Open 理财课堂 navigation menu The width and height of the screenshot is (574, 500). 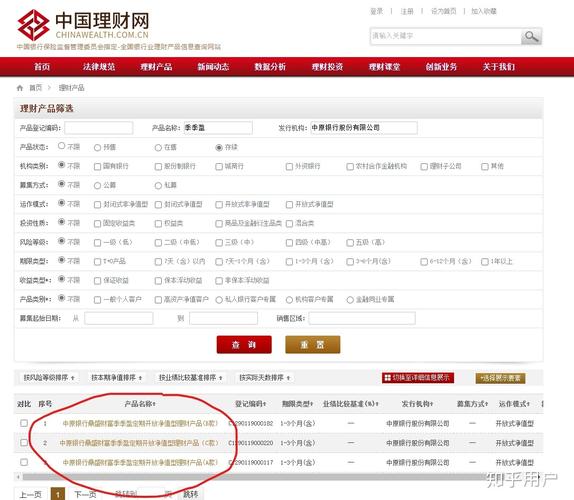pyautogui.click(x=384, y=67)
